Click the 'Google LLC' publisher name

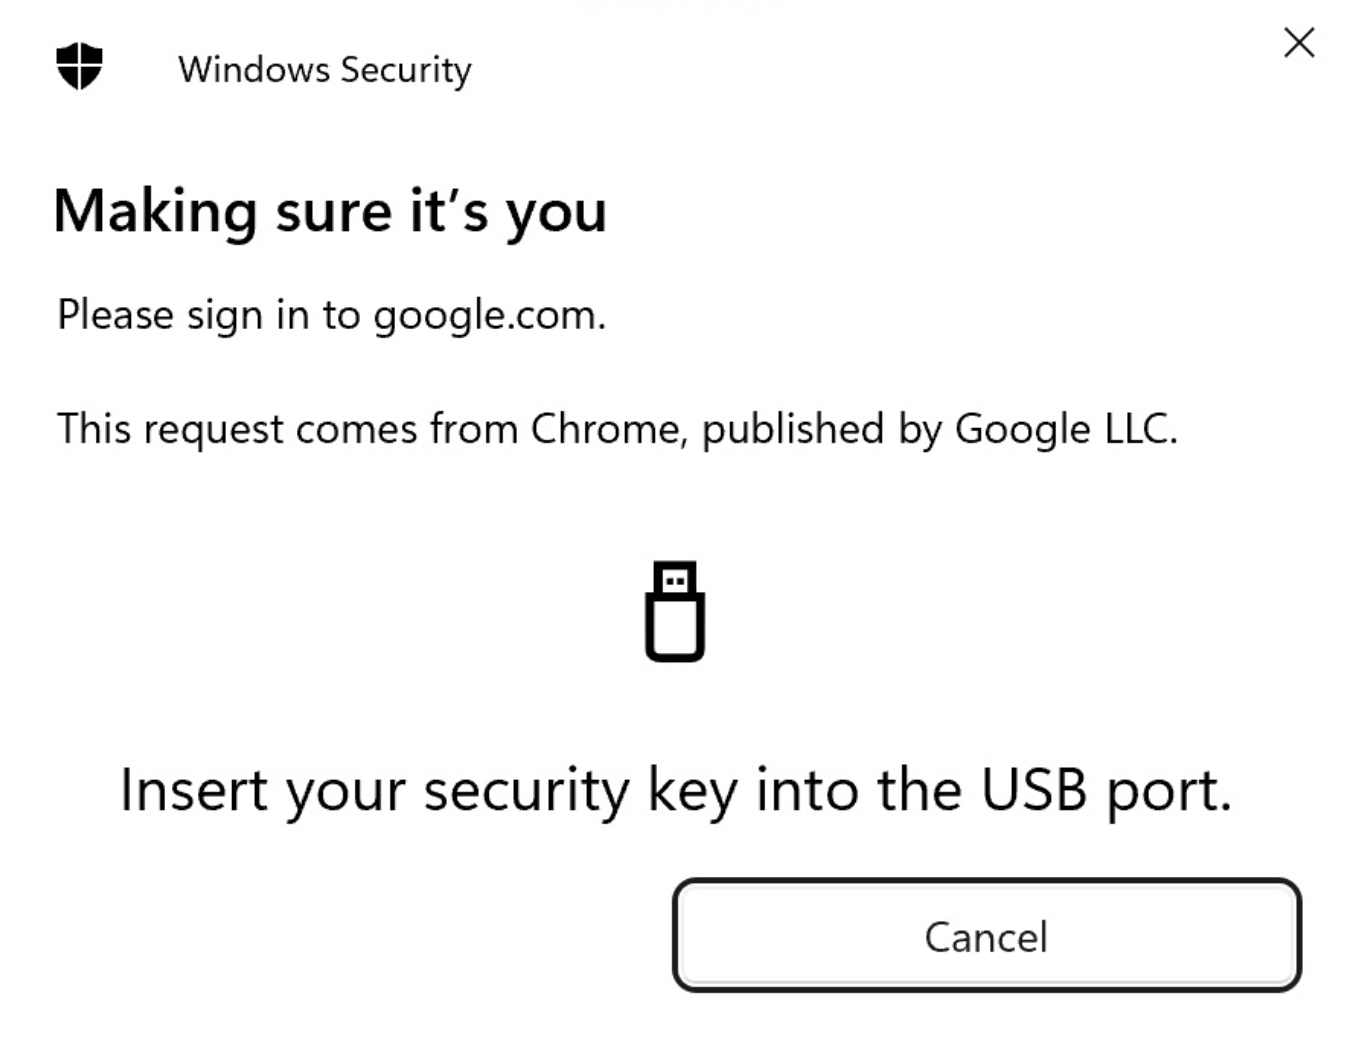[x=1064, y=429]
